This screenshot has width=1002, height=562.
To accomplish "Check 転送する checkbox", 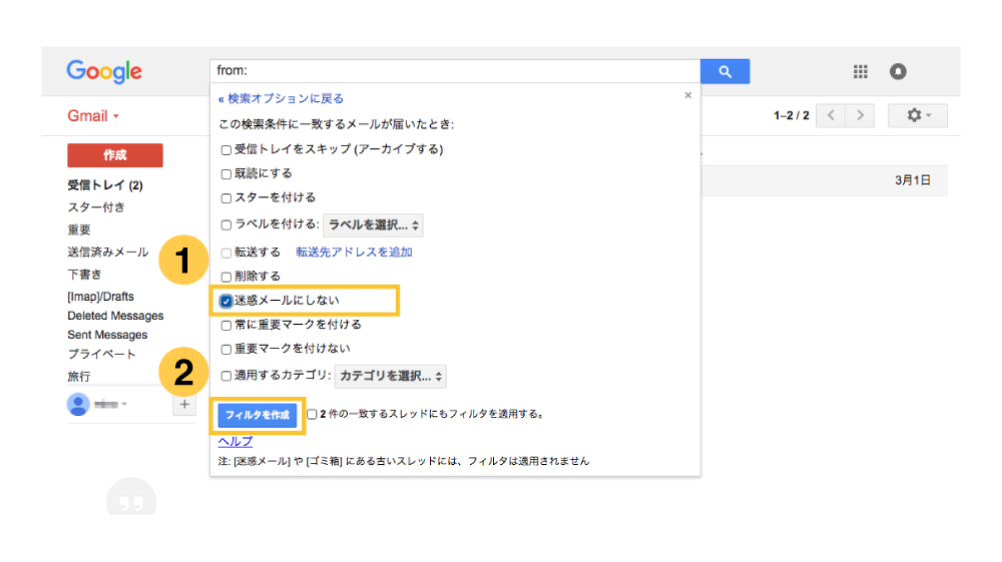I will point(226,253).
